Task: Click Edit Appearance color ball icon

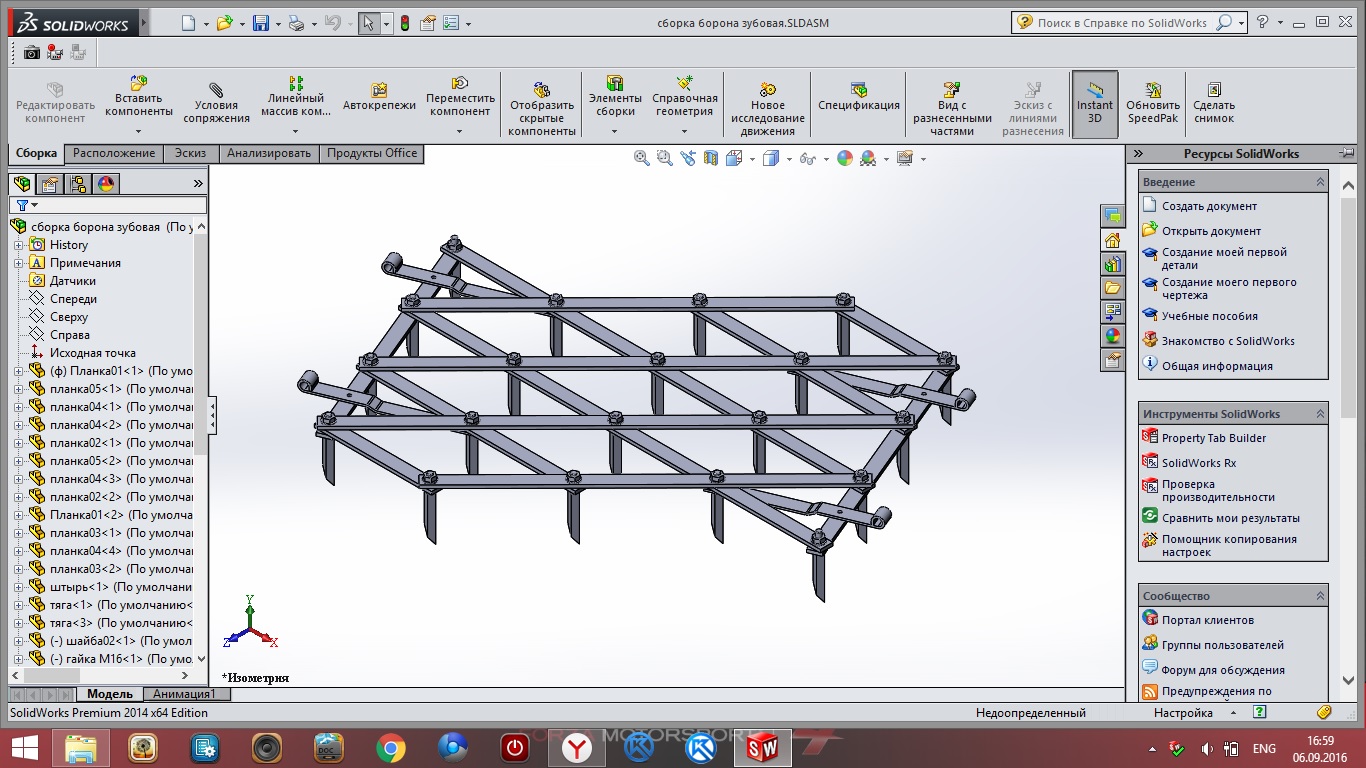Action: pos(845,158)
